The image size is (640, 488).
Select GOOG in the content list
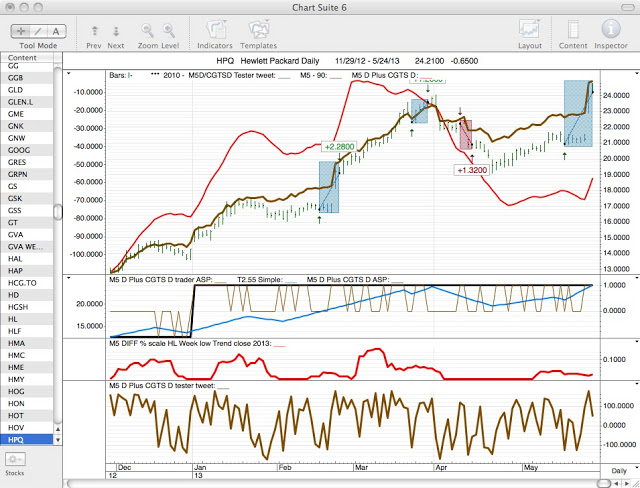coord(27,150)
